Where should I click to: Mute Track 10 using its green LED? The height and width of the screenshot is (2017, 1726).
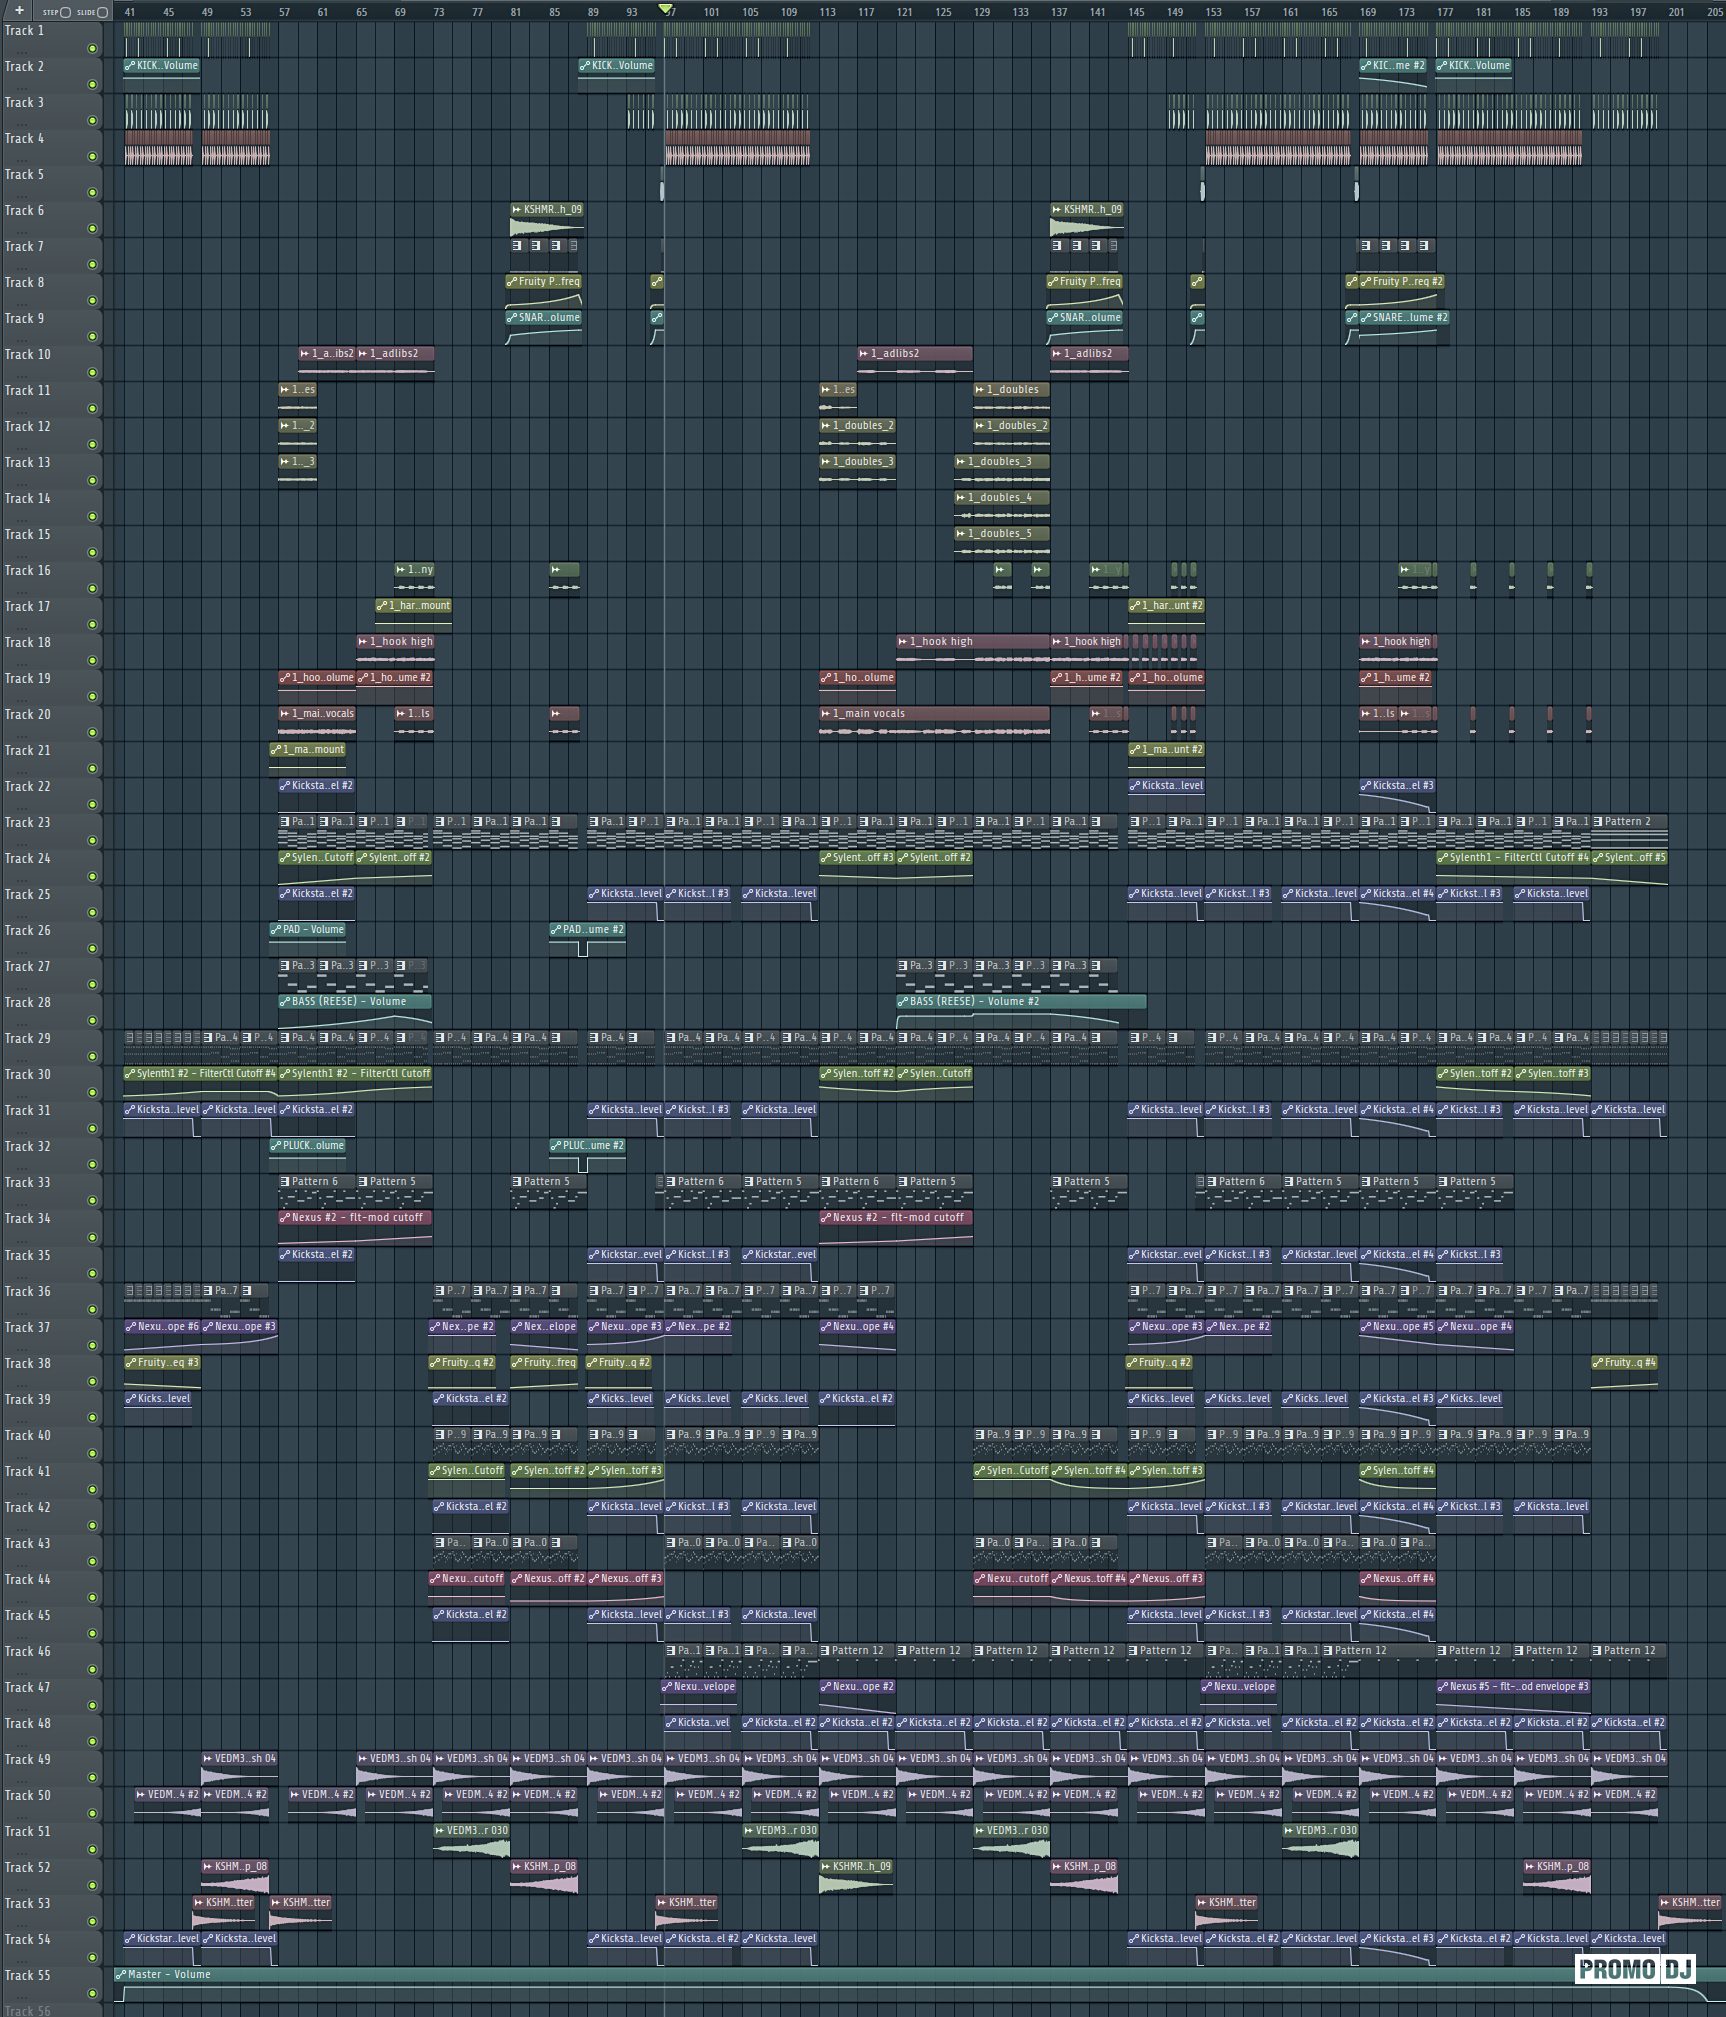(x=93, y=373)
